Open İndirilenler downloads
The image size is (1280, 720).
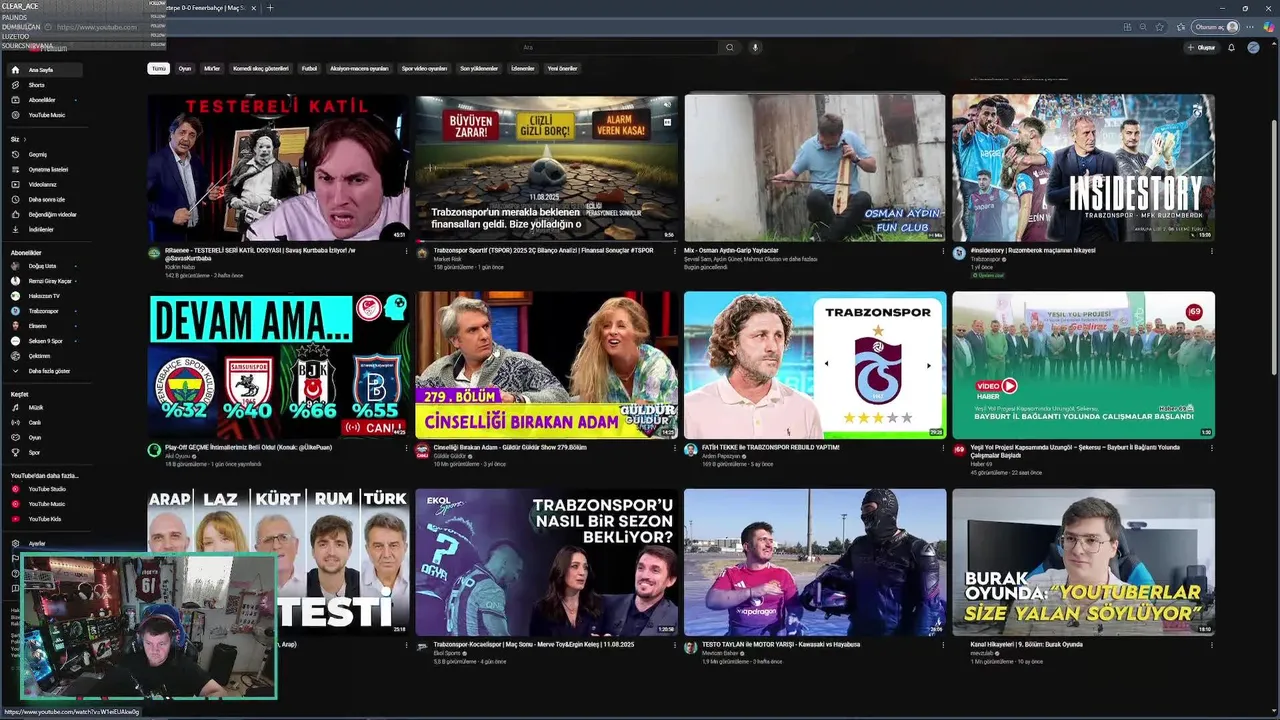(x=43, y=229)
